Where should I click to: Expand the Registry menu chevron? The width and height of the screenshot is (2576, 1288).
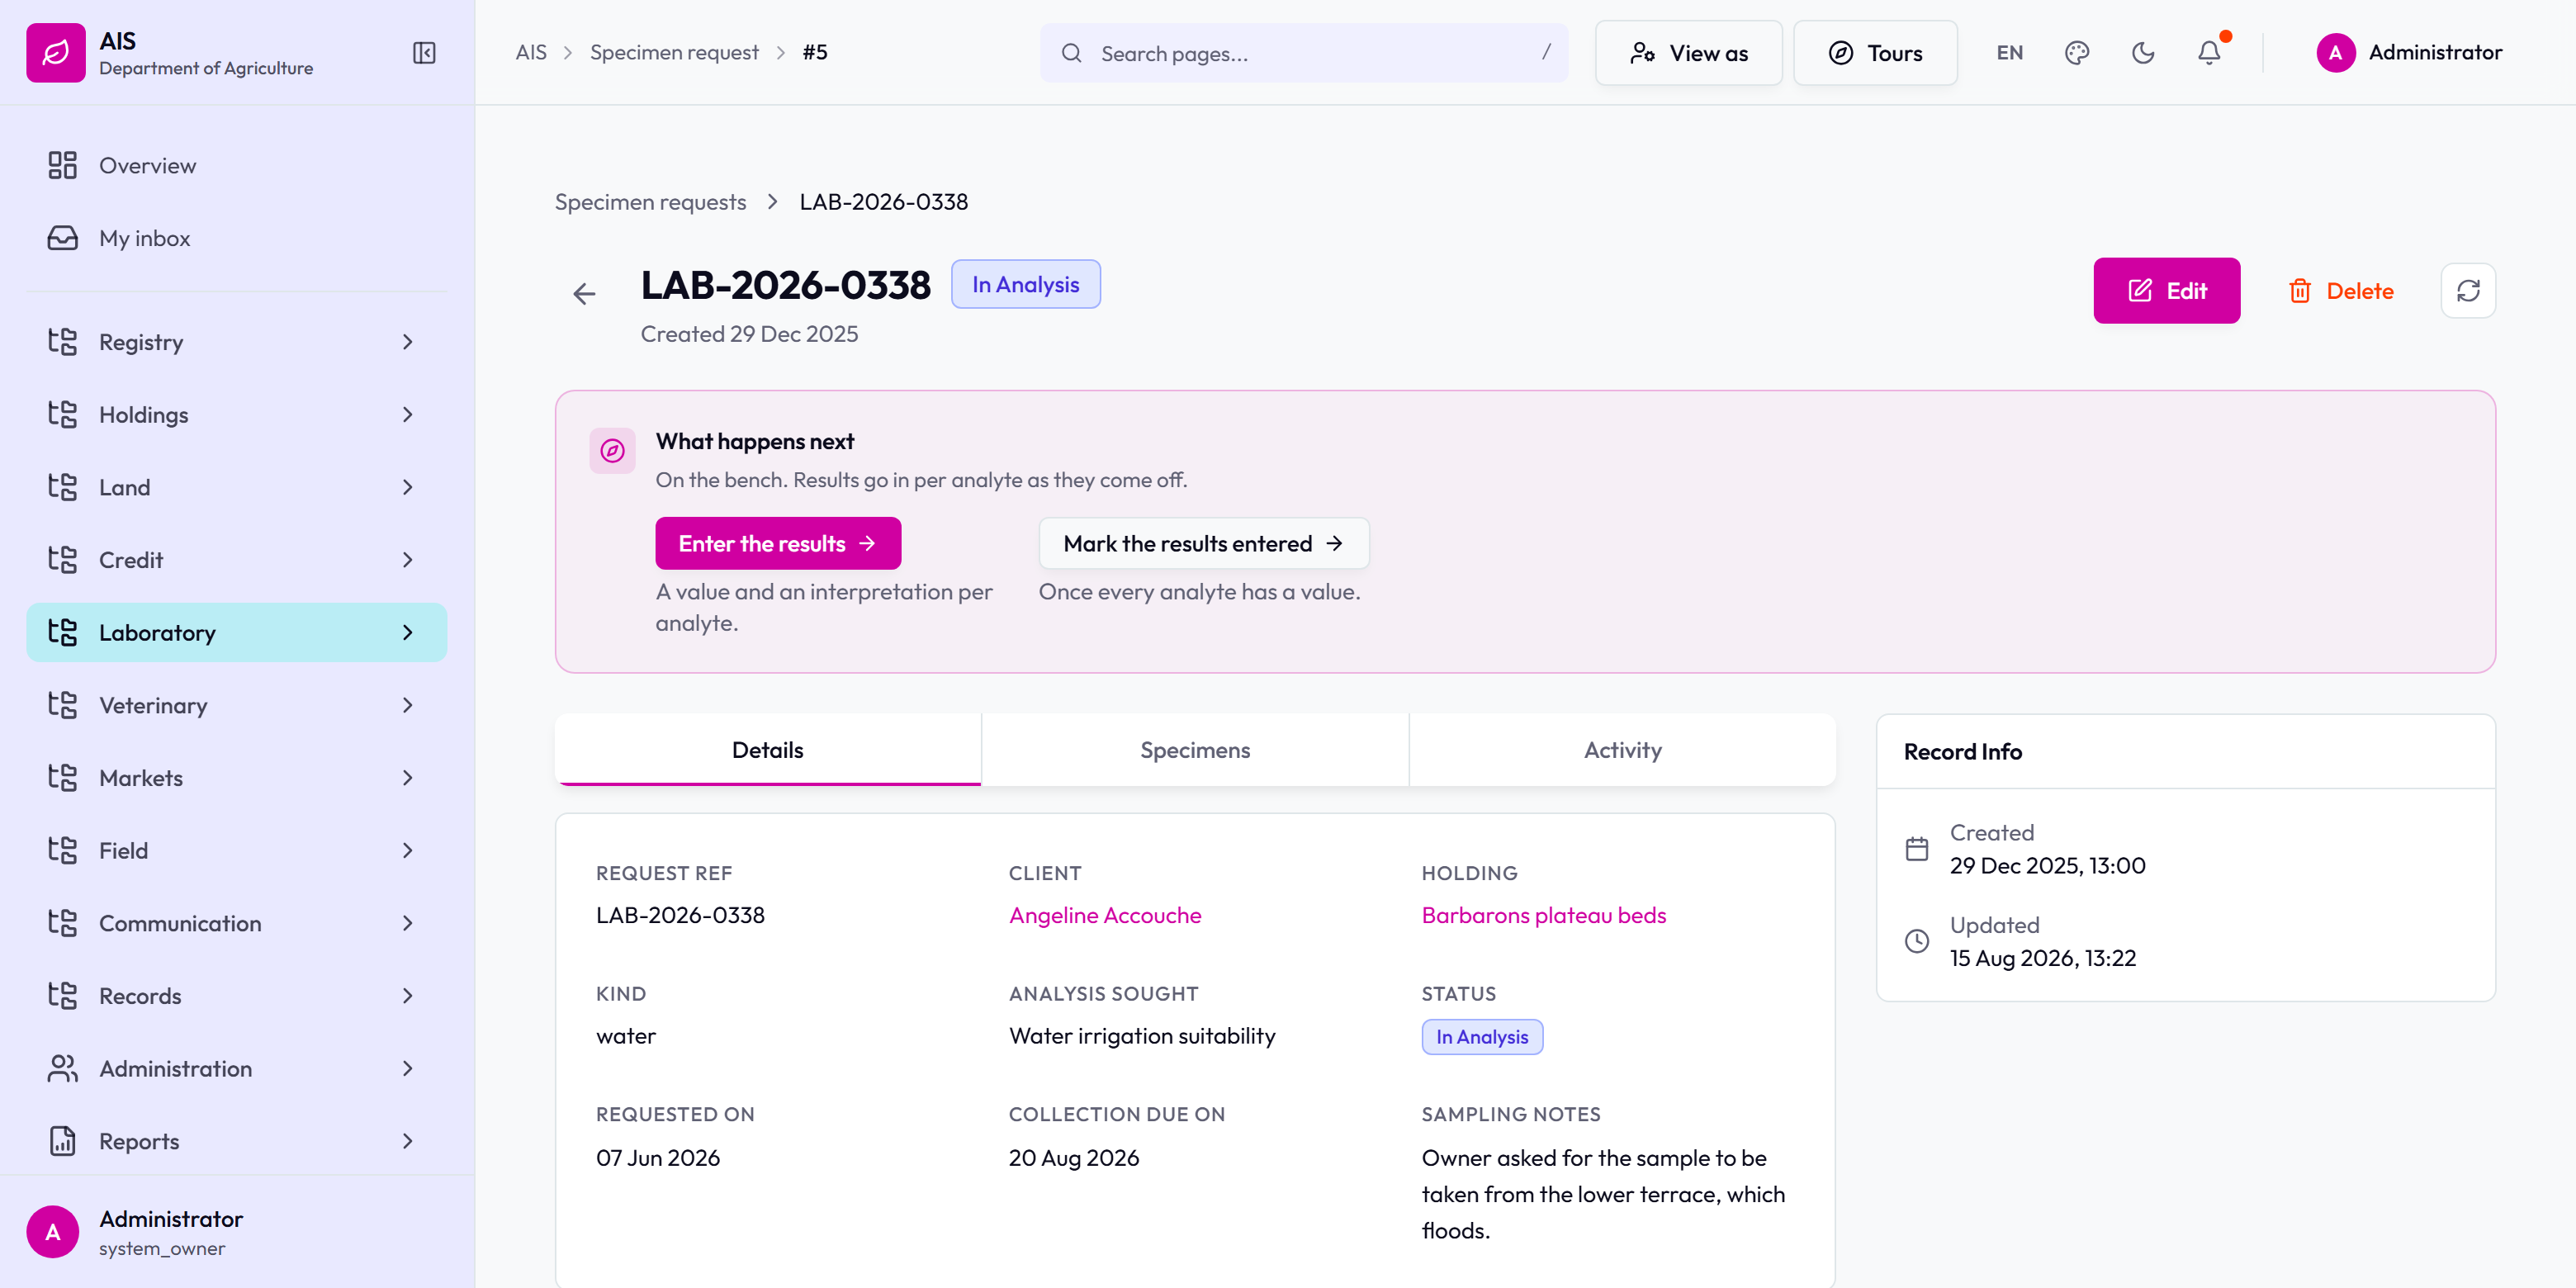(407, 342)
